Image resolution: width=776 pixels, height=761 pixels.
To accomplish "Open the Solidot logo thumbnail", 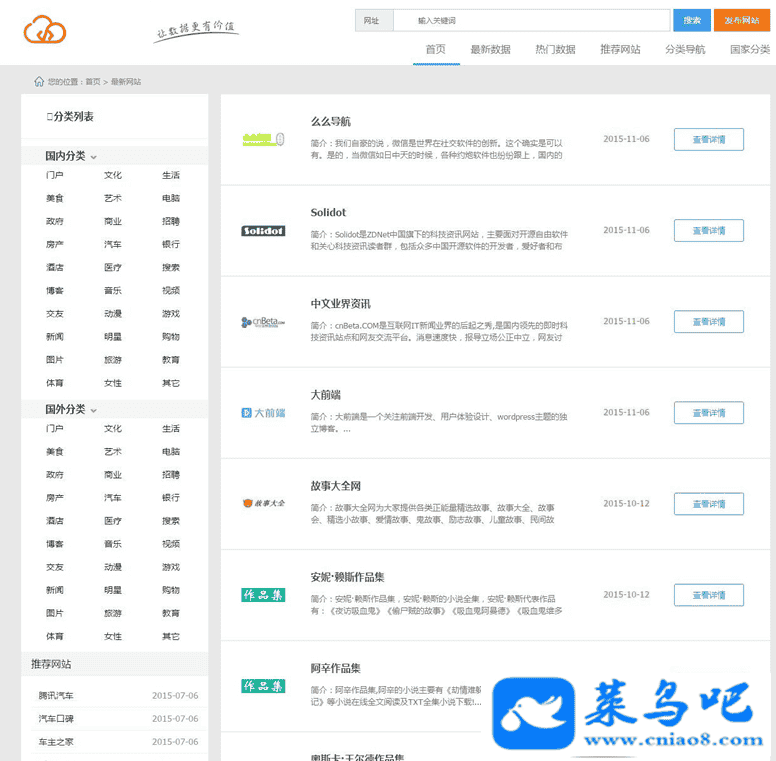I will pos(263,231).
